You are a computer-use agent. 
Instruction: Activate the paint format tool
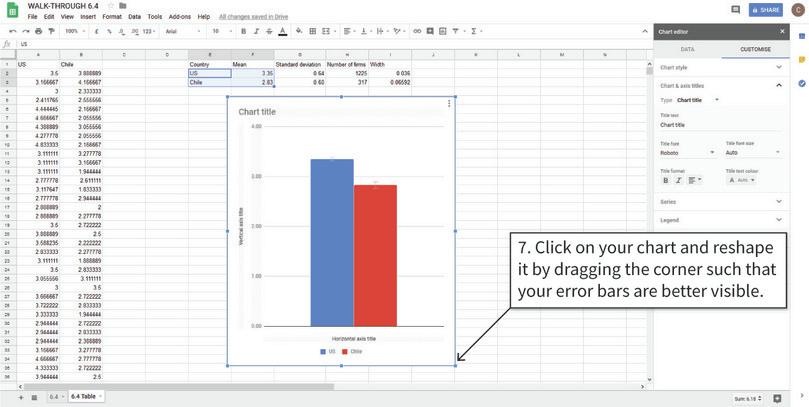pyautogui.click(x=51, y=31)
